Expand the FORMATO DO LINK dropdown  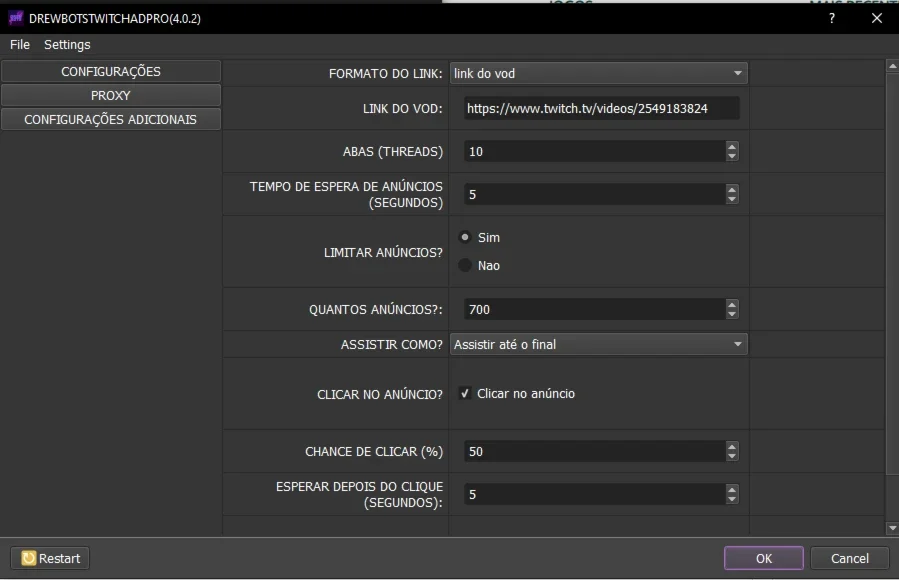click(x=599, y=73)
